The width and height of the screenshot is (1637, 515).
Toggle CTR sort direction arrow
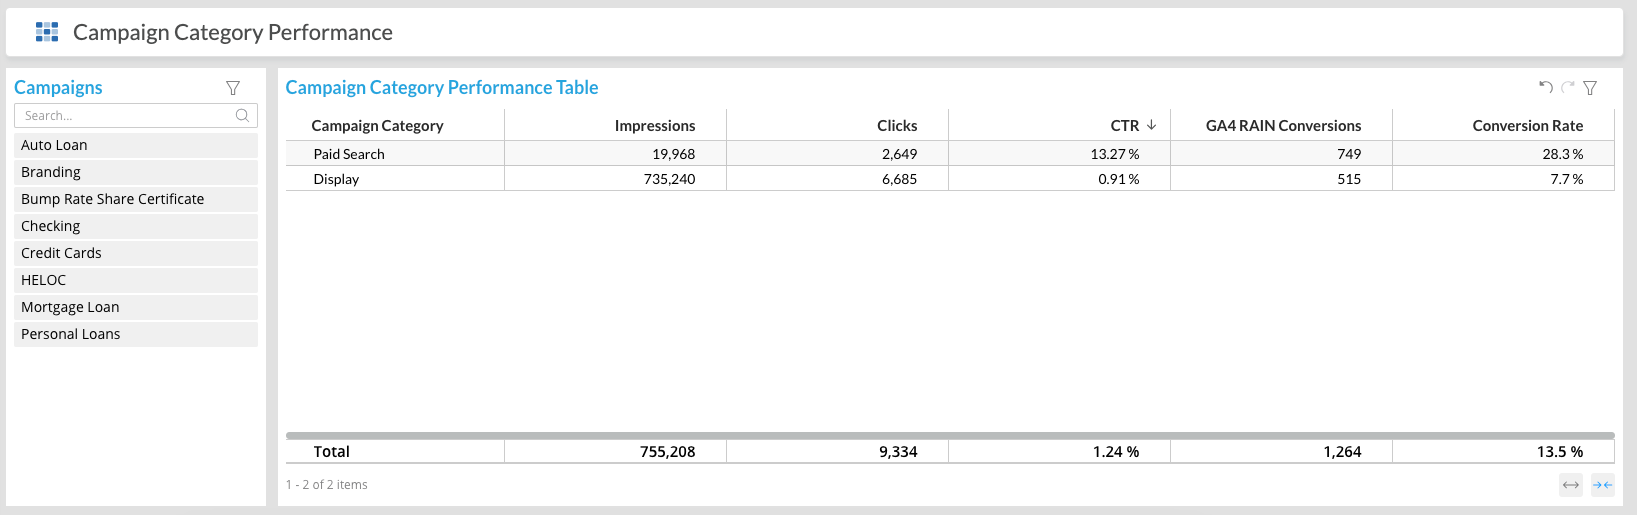1151,125
